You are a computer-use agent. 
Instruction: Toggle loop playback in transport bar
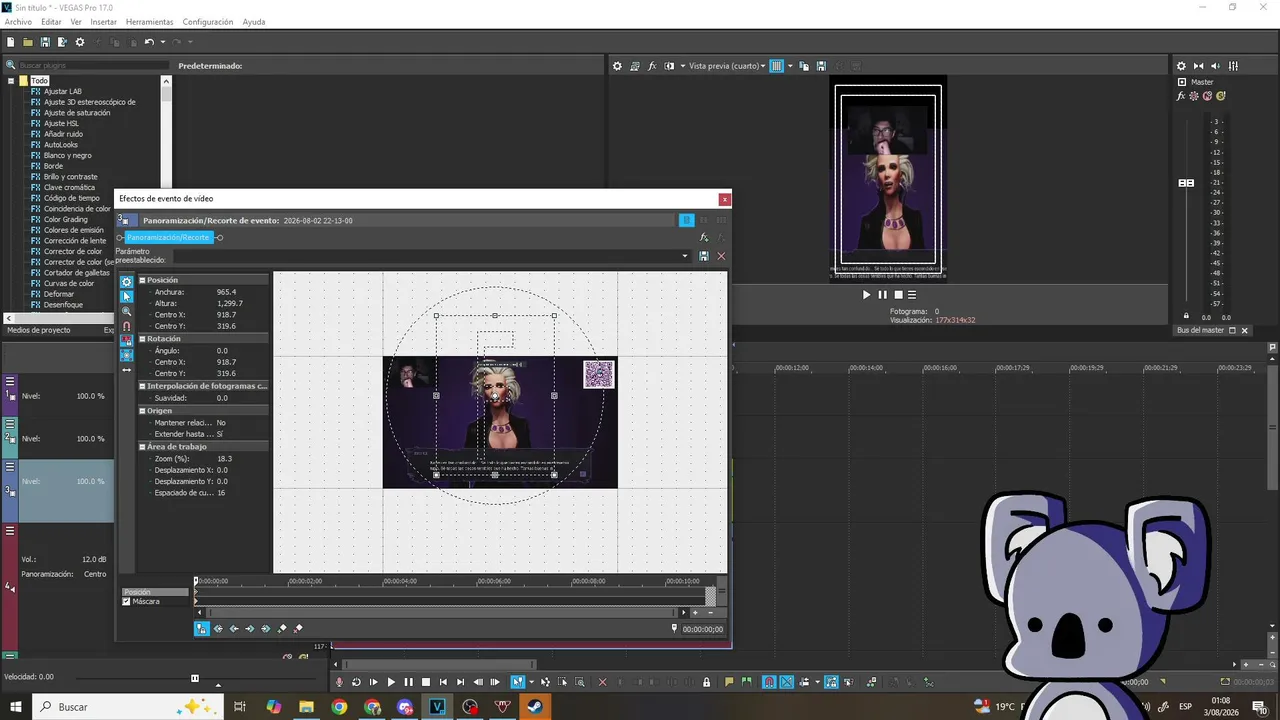[x=356, y=682]
